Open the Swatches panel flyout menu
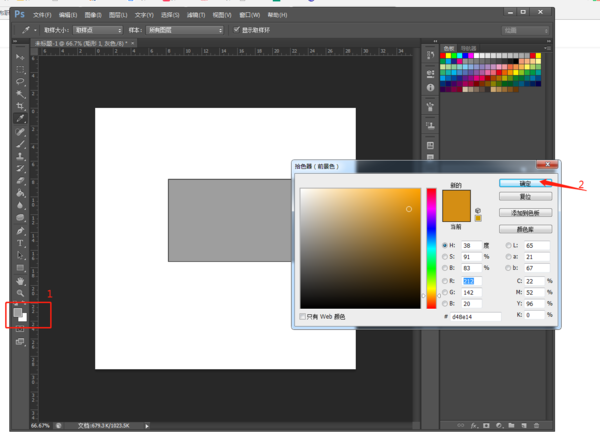 click(x=548, y=48)
